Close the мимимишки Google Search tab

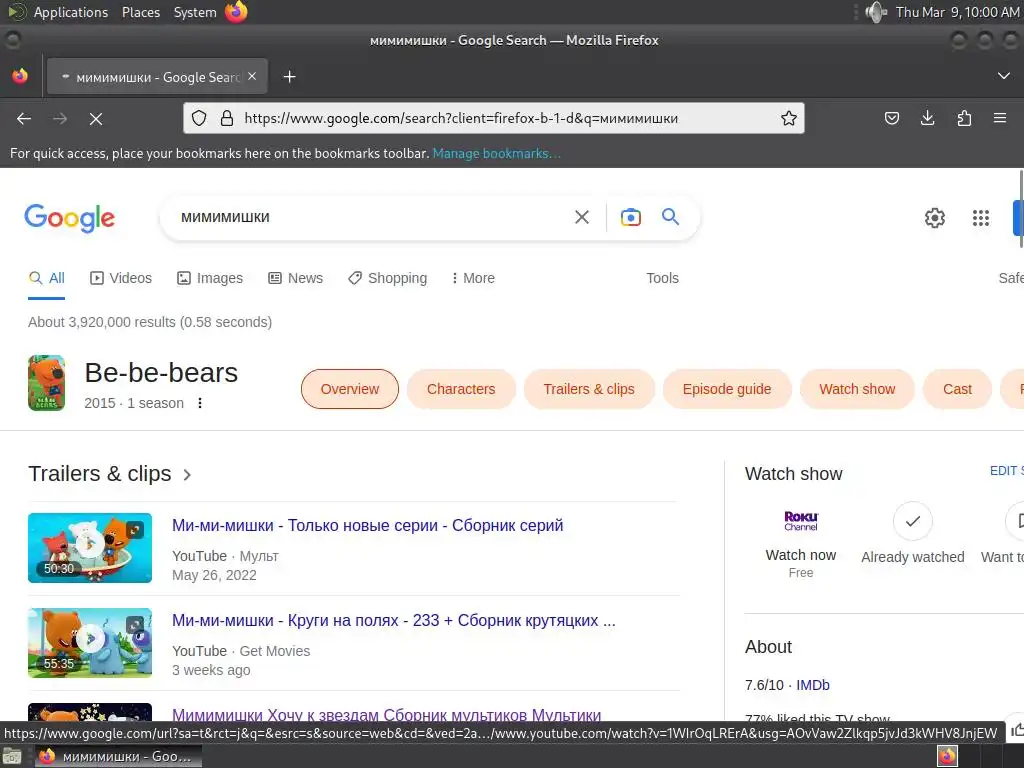(252, 76)
